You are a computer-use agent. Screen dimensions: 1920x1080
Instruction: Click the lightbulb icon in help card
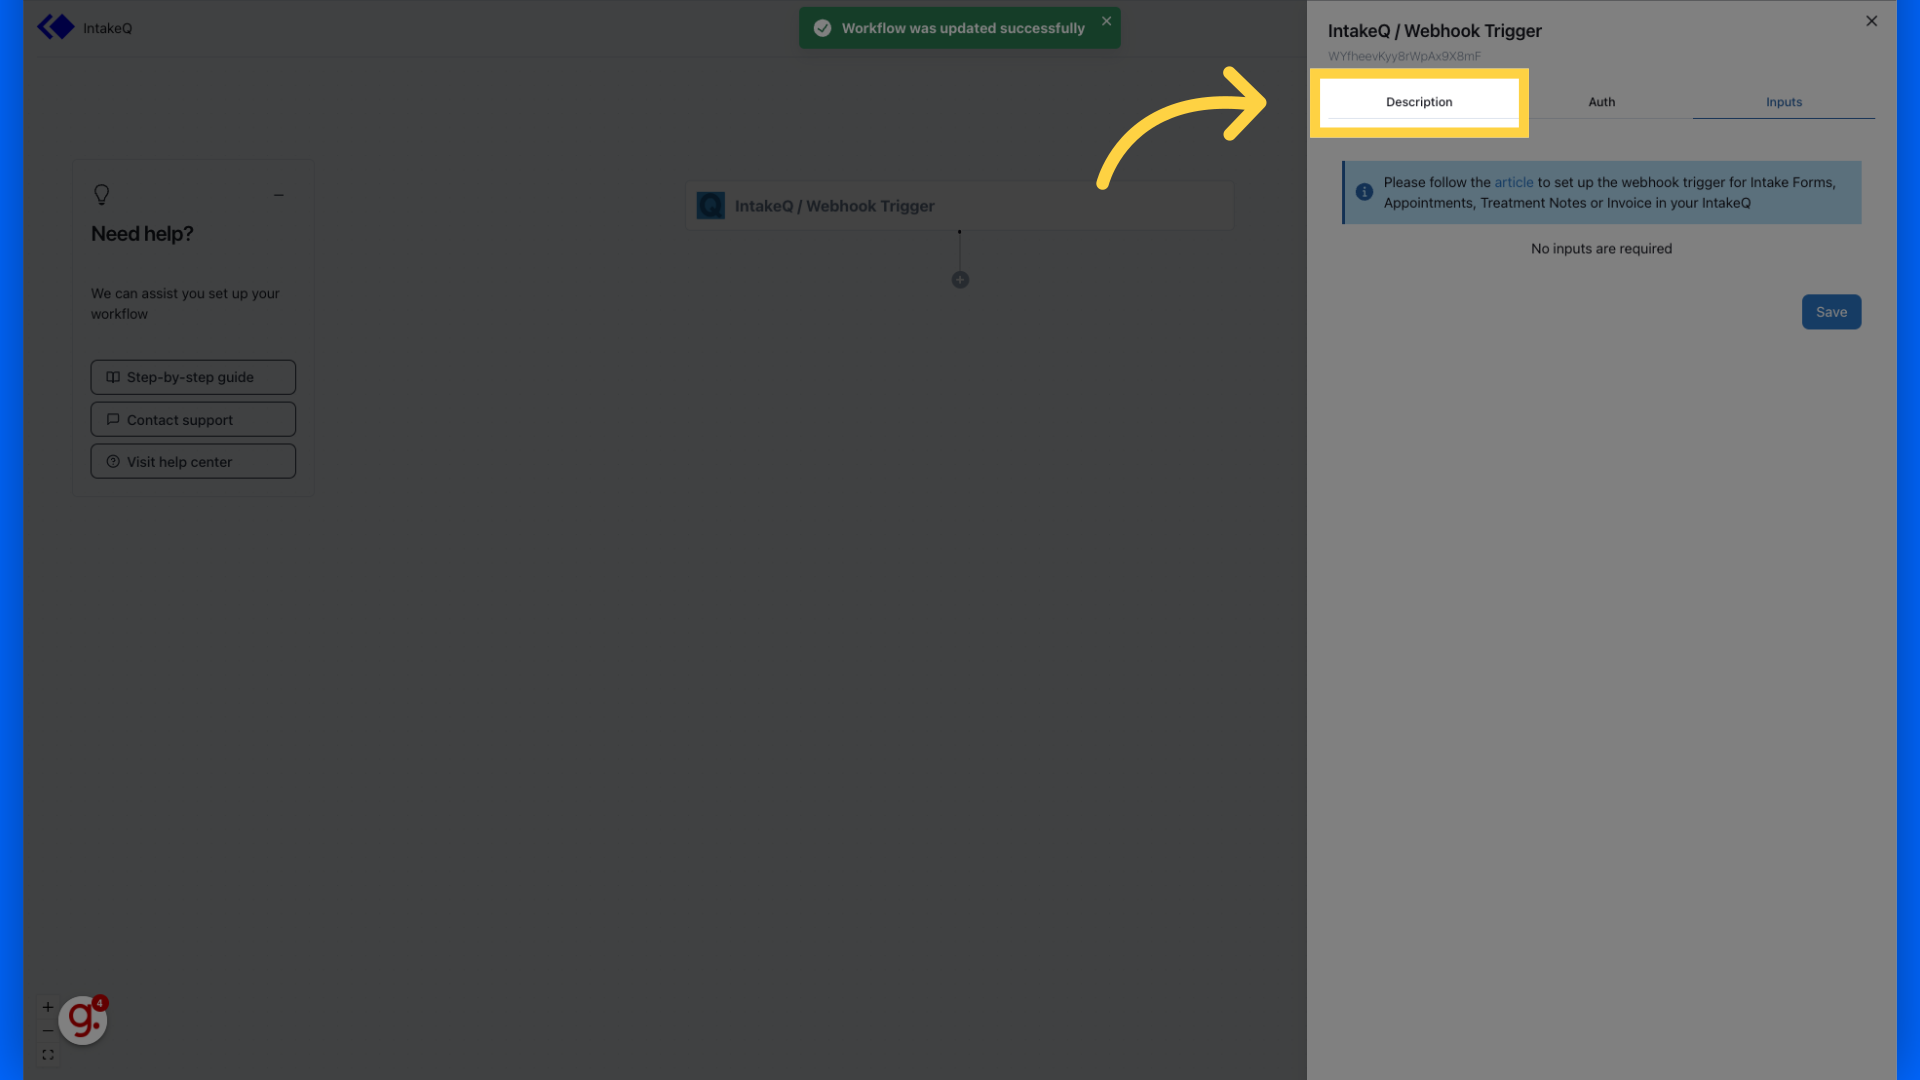pyautogui.click(x=101, y=194)
